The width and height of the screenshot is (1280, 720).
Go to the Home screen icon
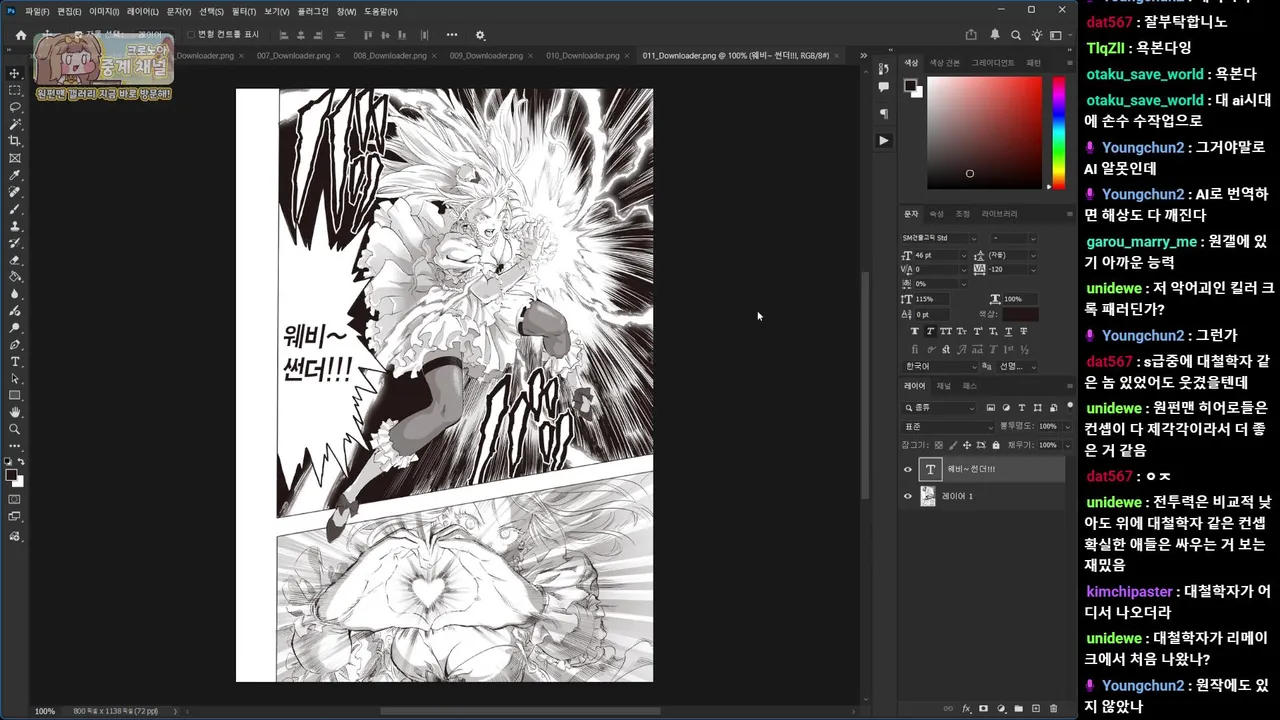click(20, 35)
